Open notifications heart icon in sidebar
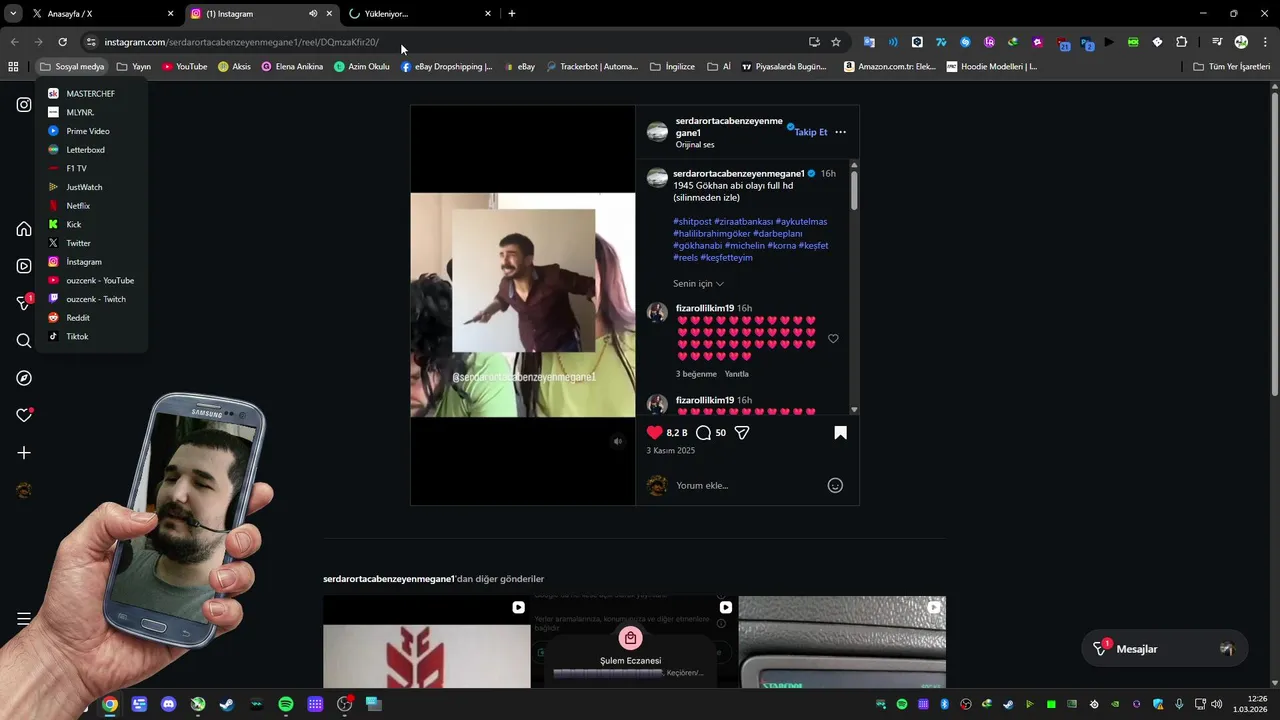 tap(24, 415)
